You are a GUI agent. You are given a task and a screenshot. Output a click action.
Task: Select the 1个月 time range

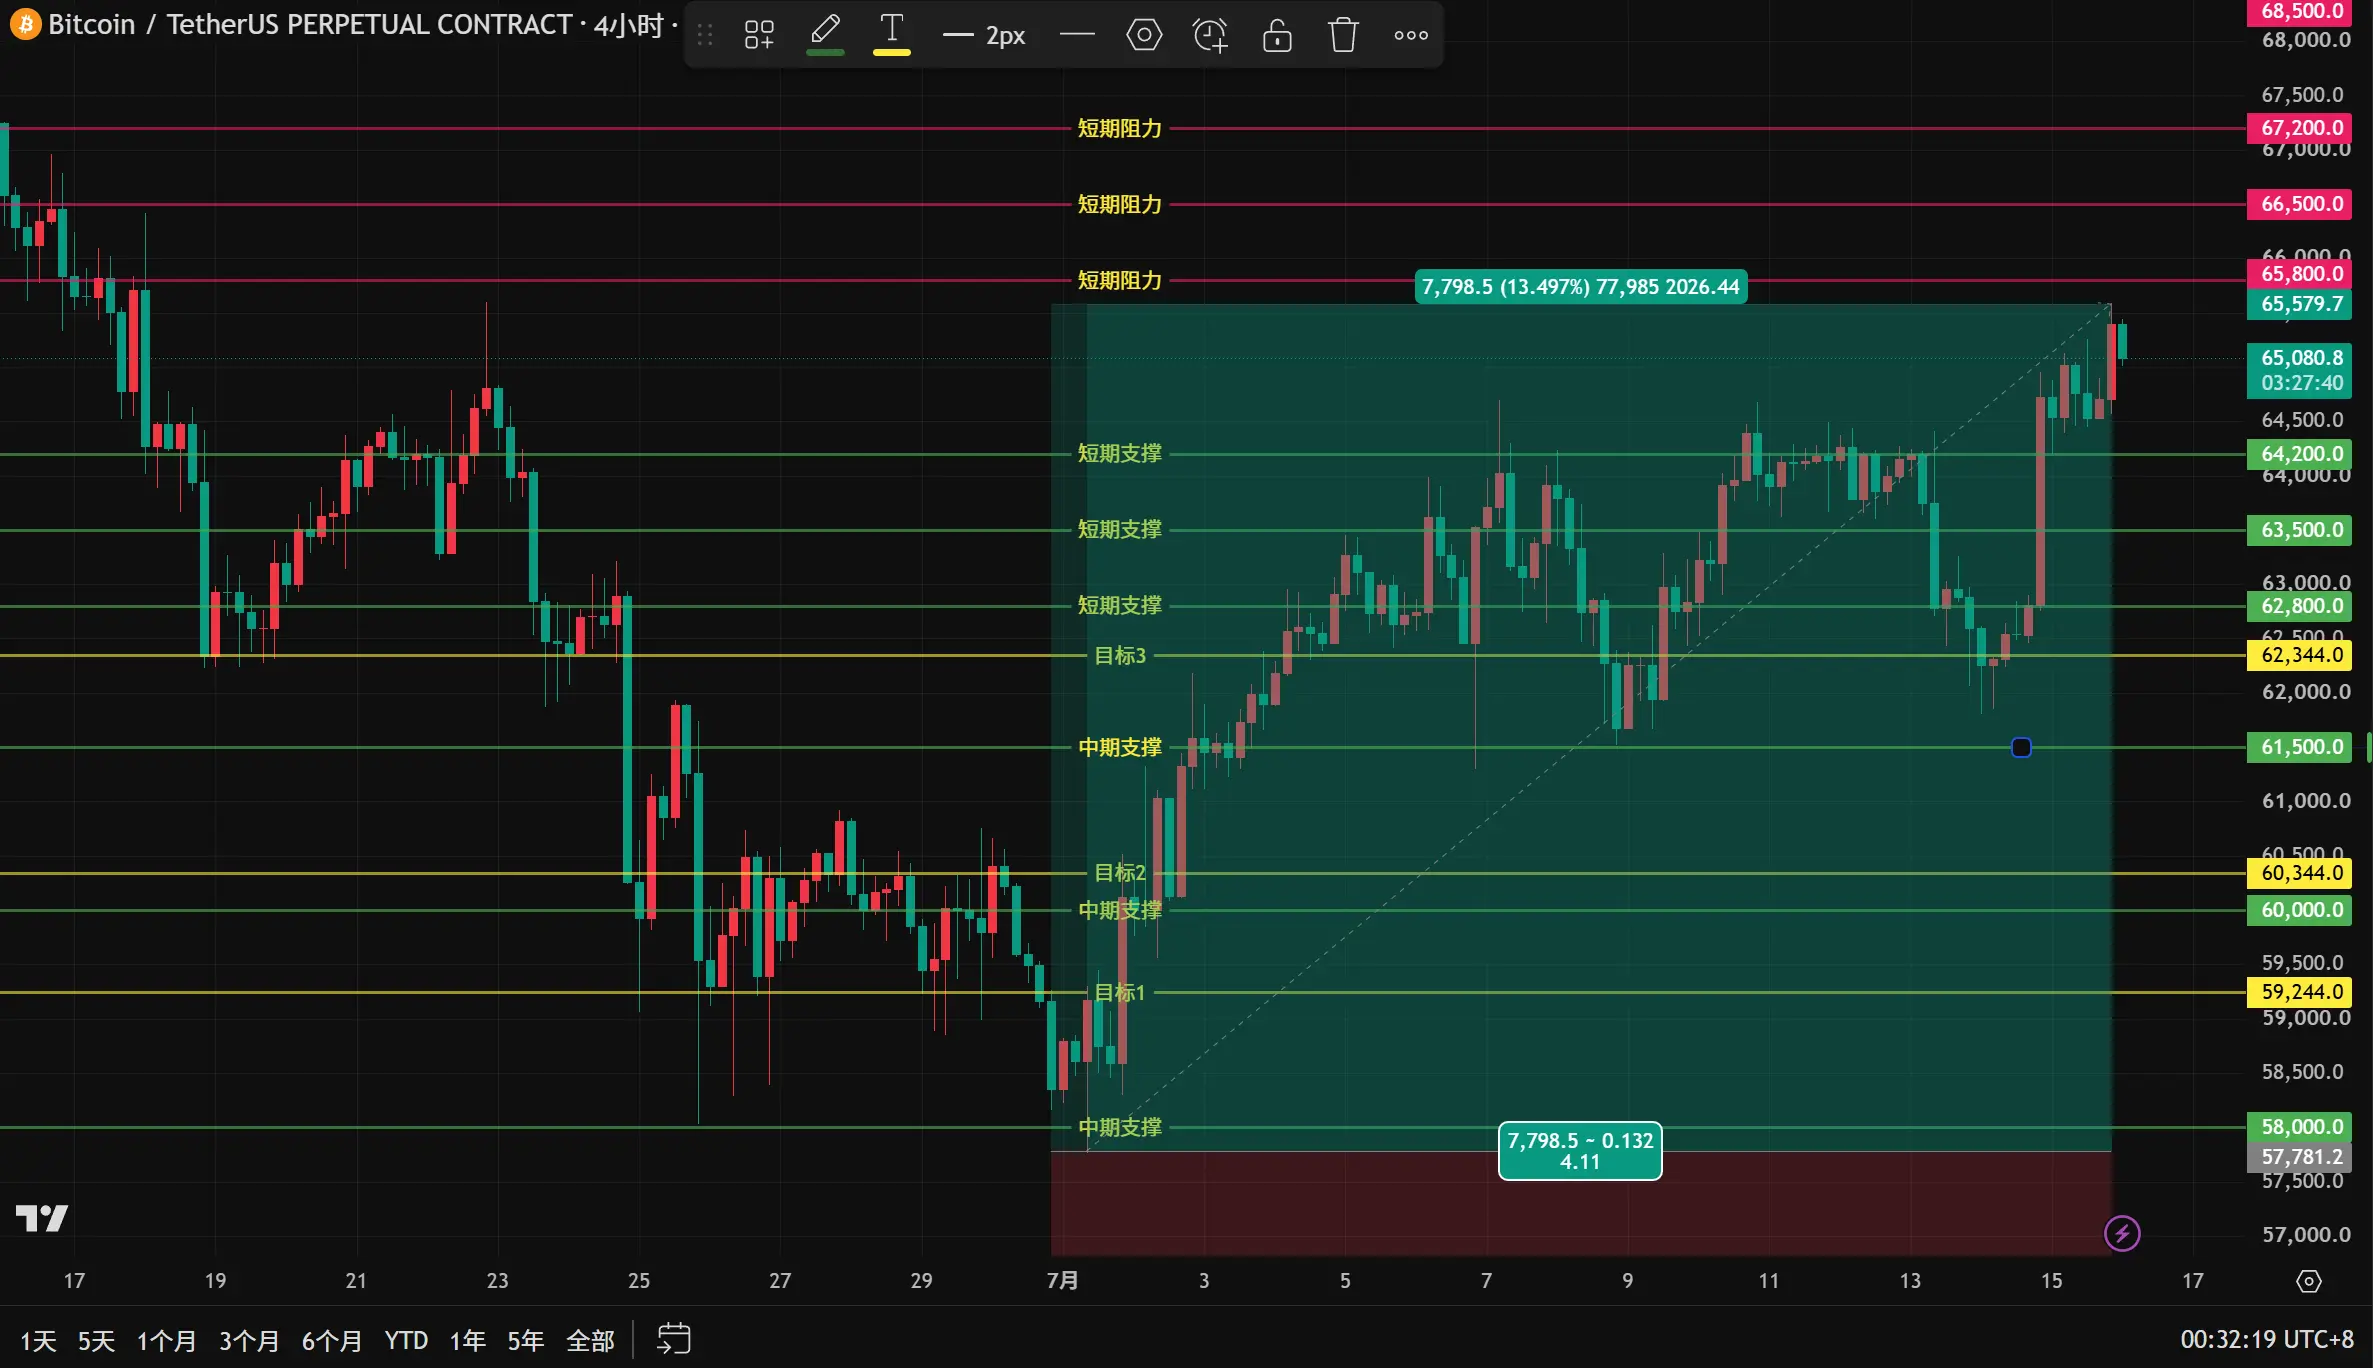(x=166, y=1341)
